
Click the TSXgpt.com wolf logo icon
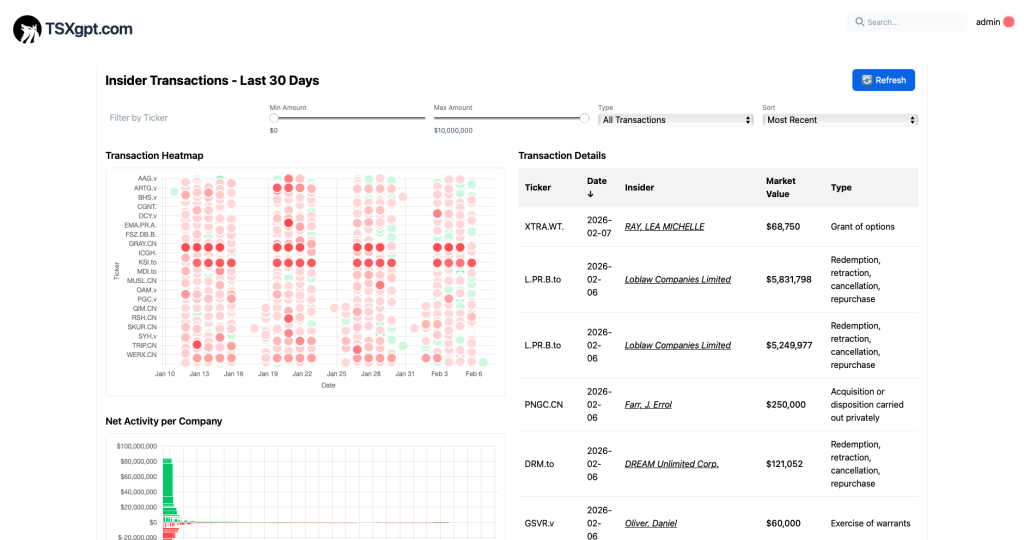(27, 30)
